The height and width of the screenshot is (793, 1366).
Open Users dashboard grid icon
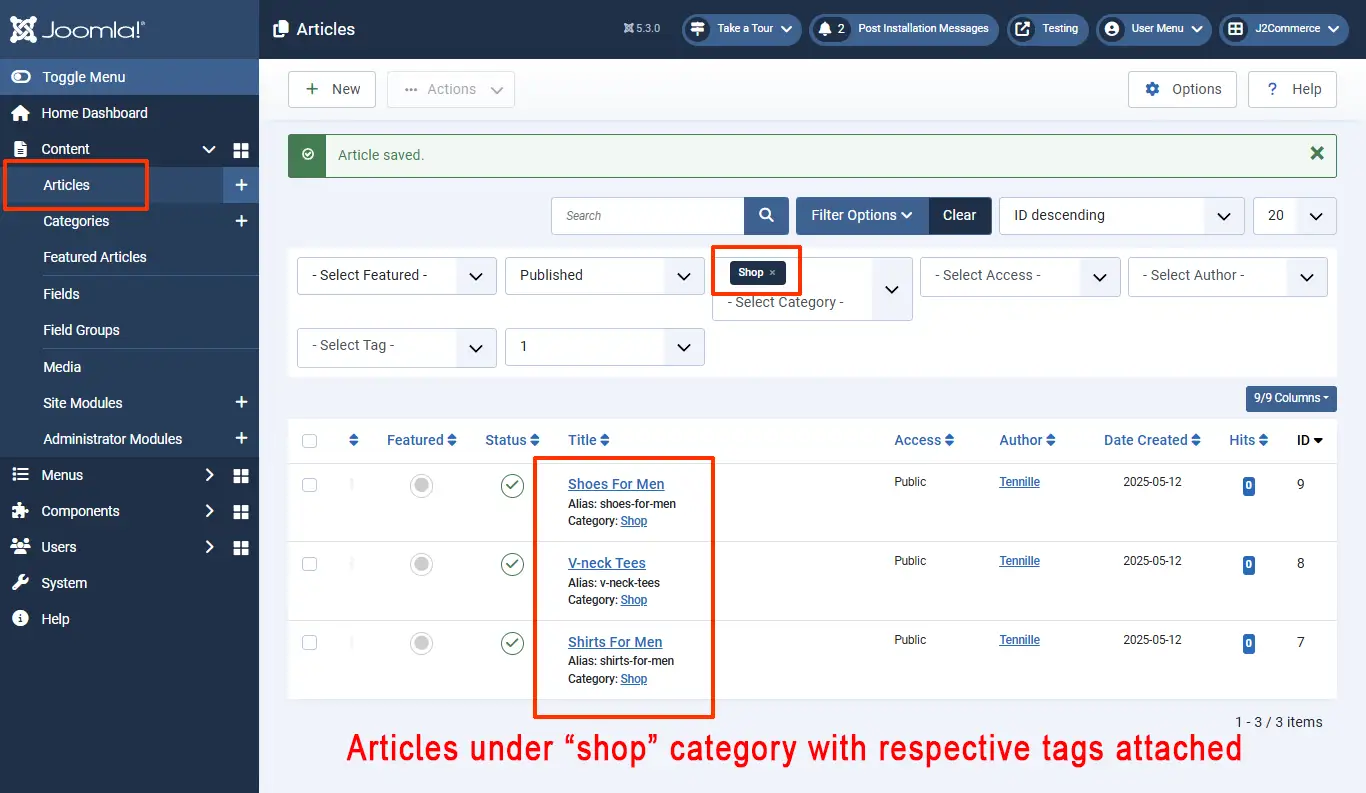tap(241, 548)
